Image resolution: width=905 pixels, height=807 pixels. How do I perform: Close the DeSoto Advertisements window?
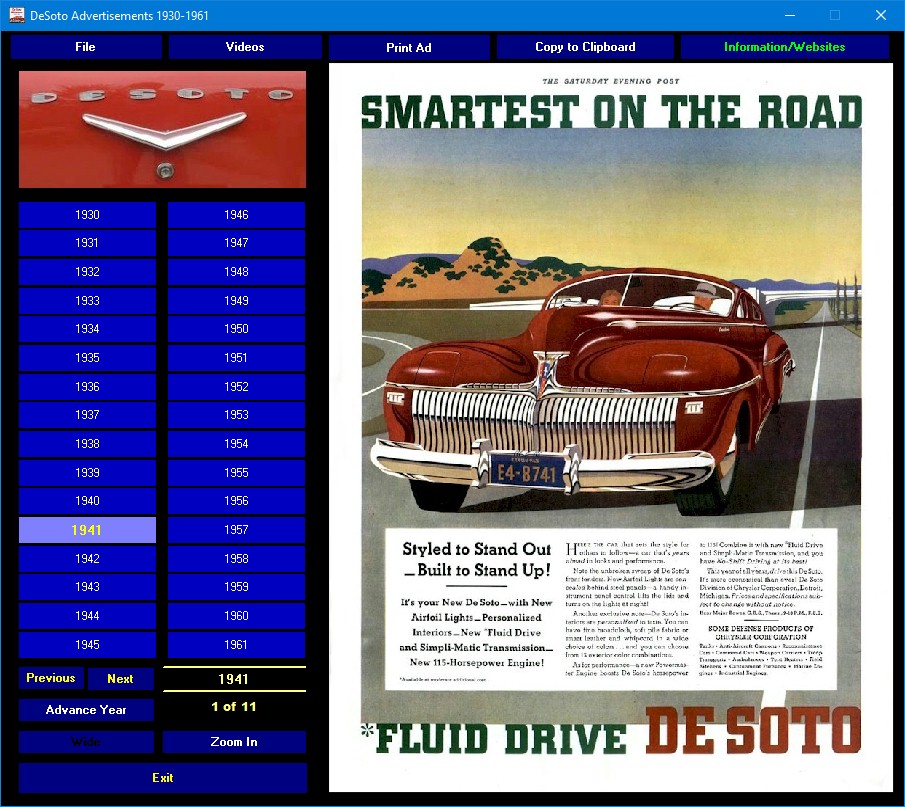point(881,15)
